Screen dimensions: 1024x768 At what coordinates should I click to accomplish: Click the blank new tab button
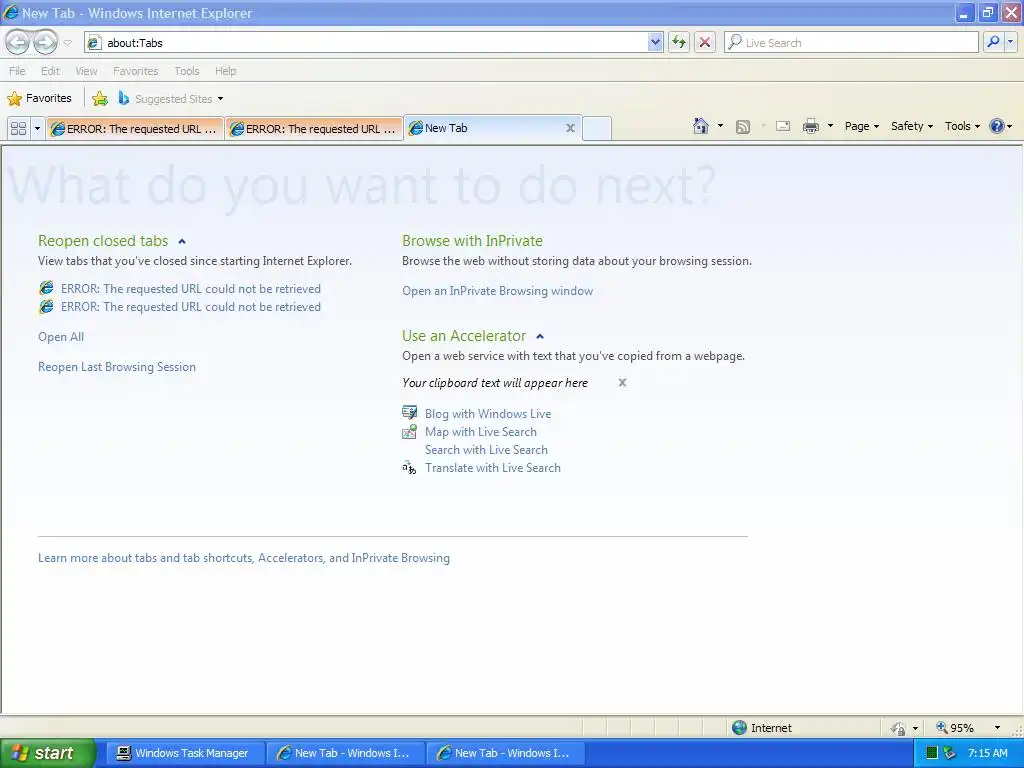(x=596, y=129)
